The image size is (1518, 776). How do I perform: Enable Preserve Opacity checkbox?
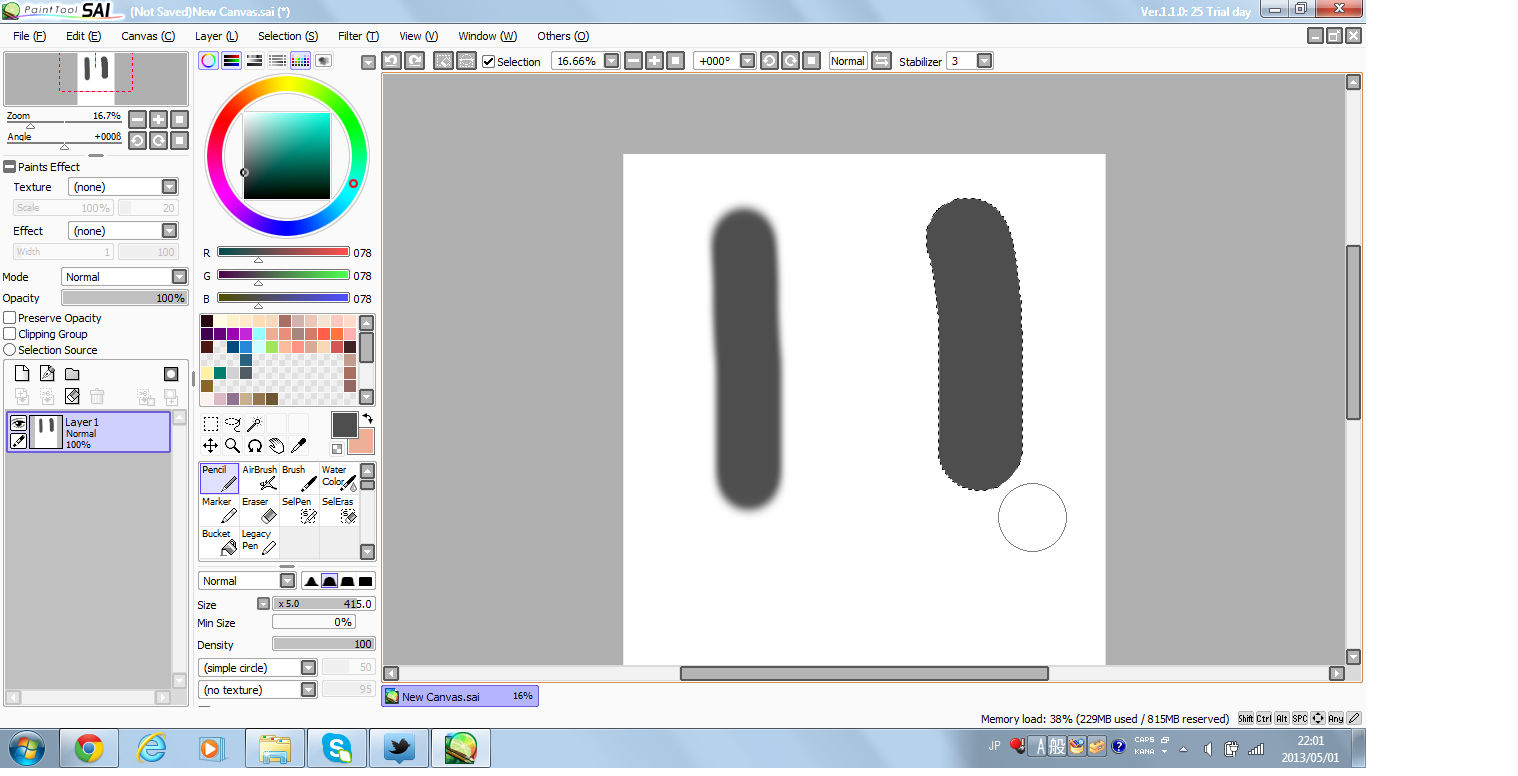(x=10, y=318)
